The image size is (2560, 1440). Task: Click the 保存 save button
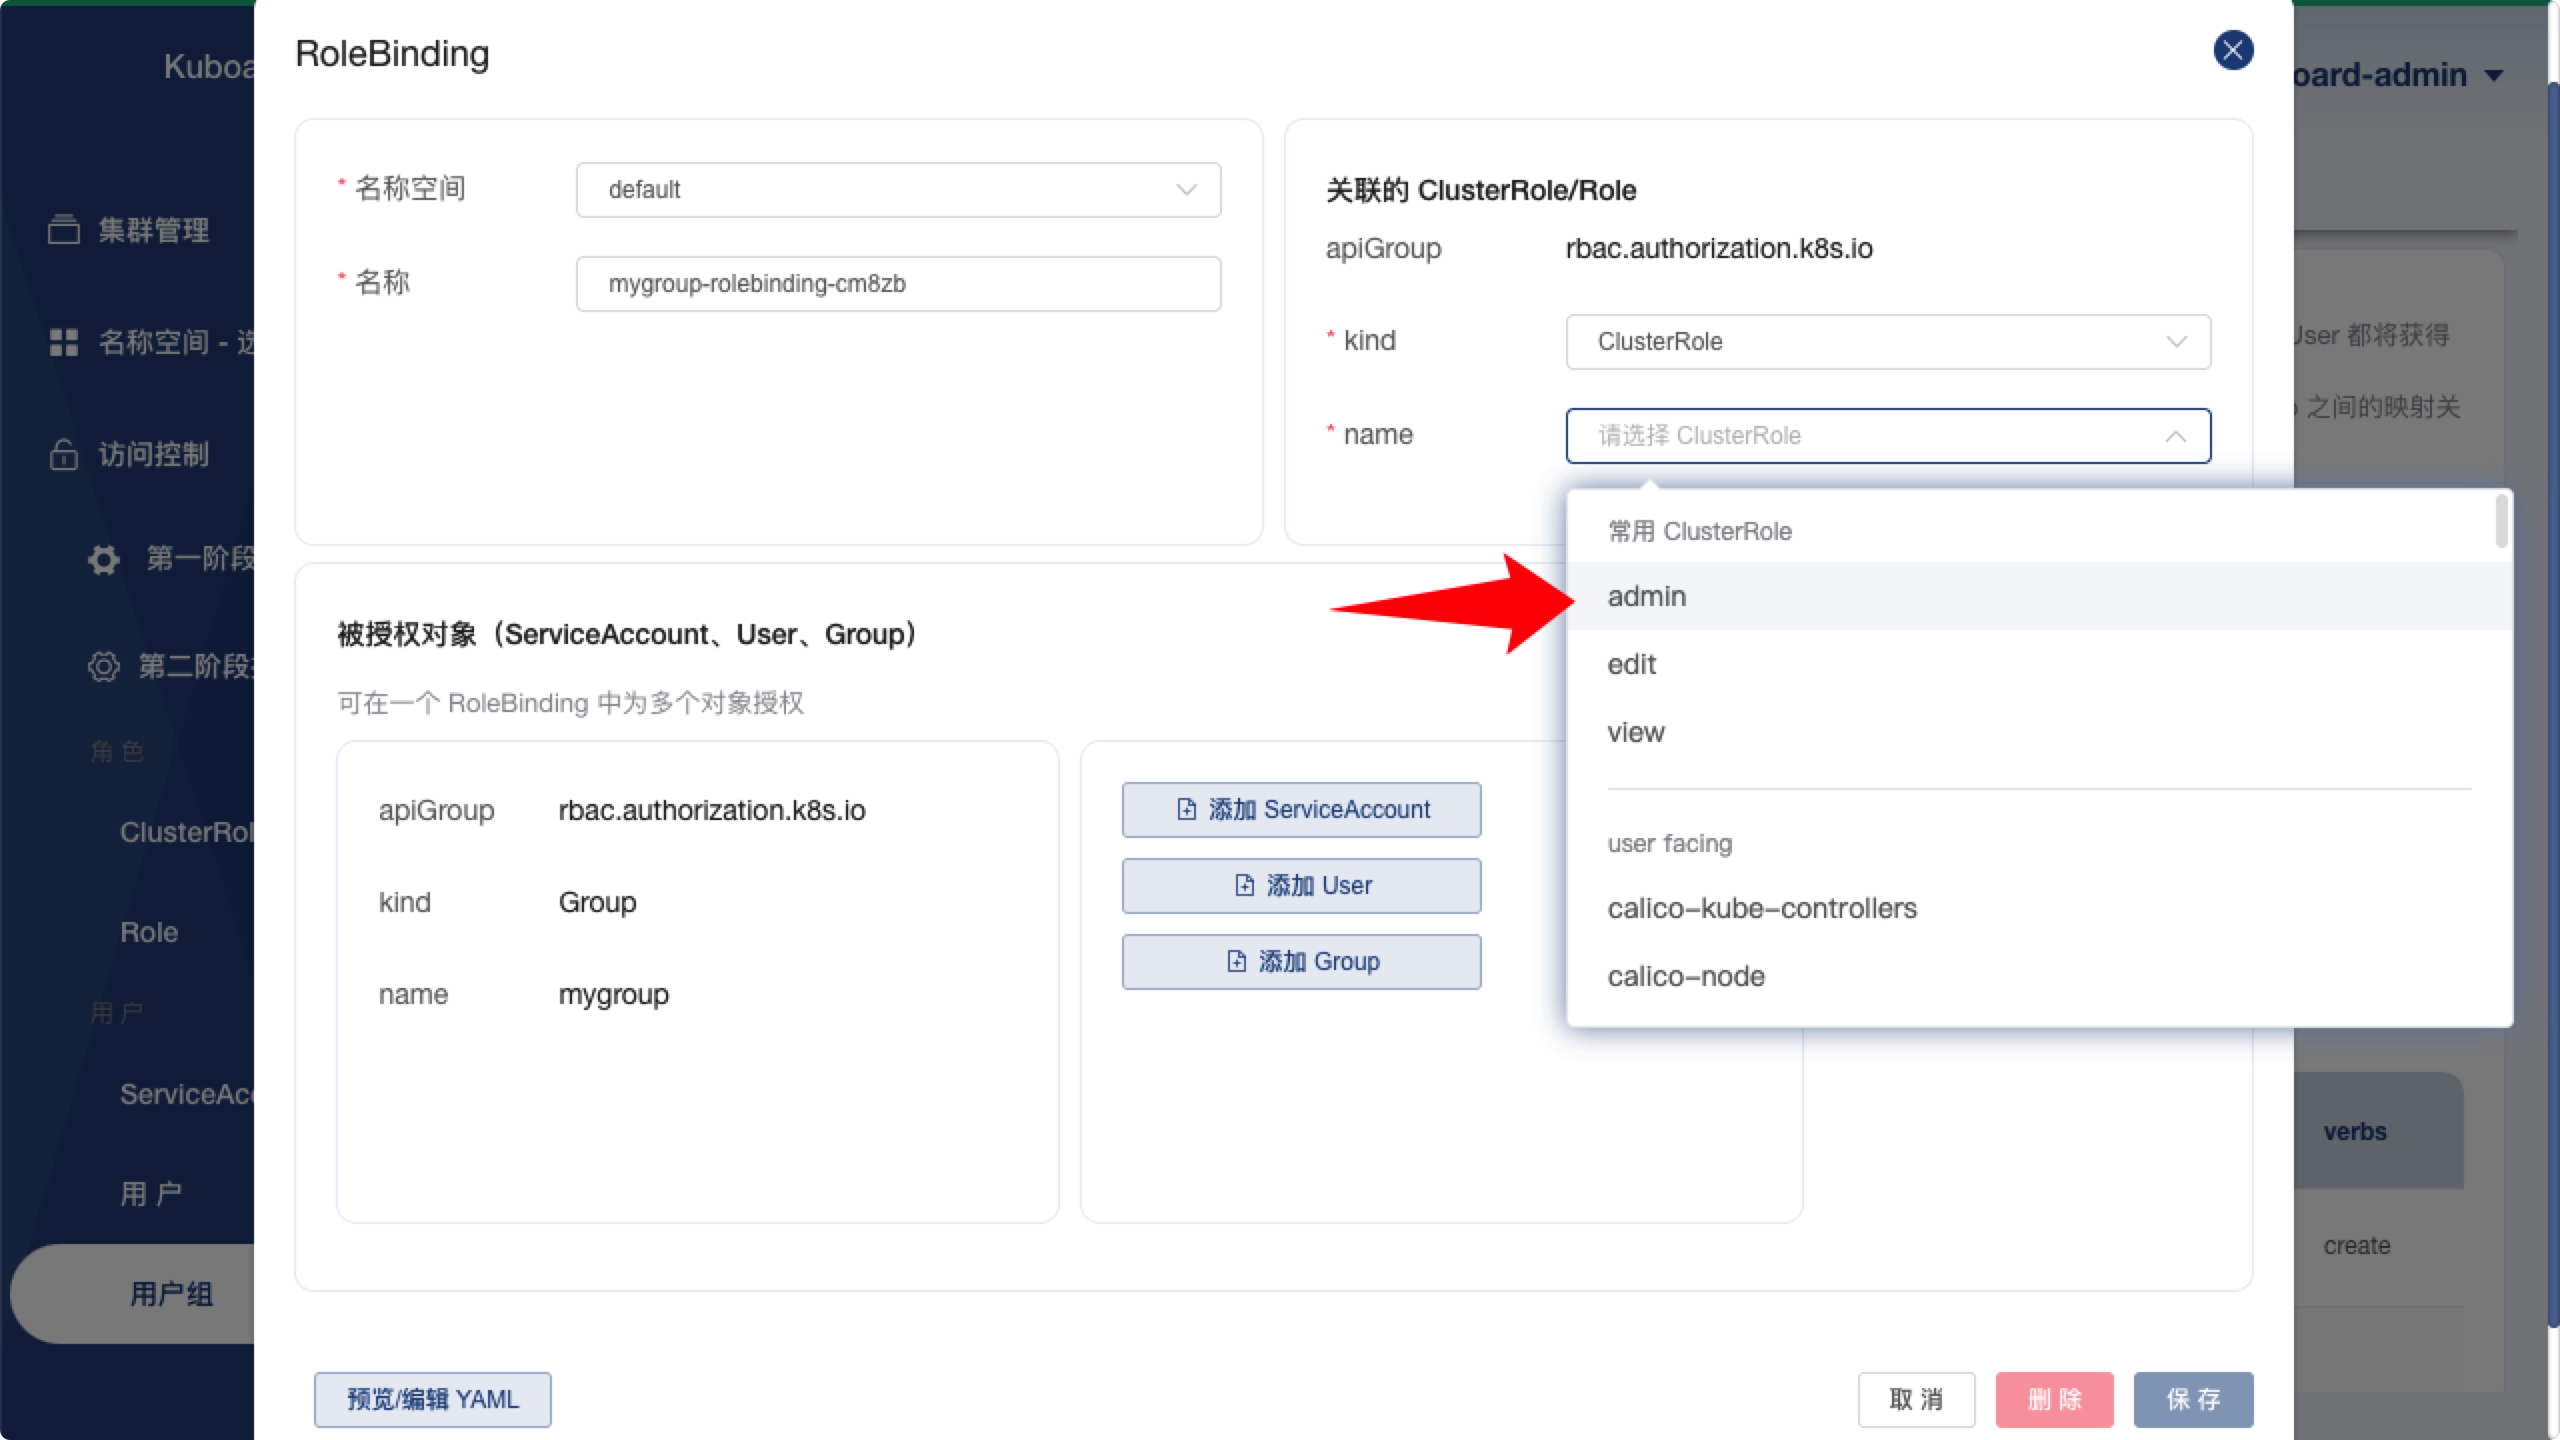[x=2193, y=1399]
